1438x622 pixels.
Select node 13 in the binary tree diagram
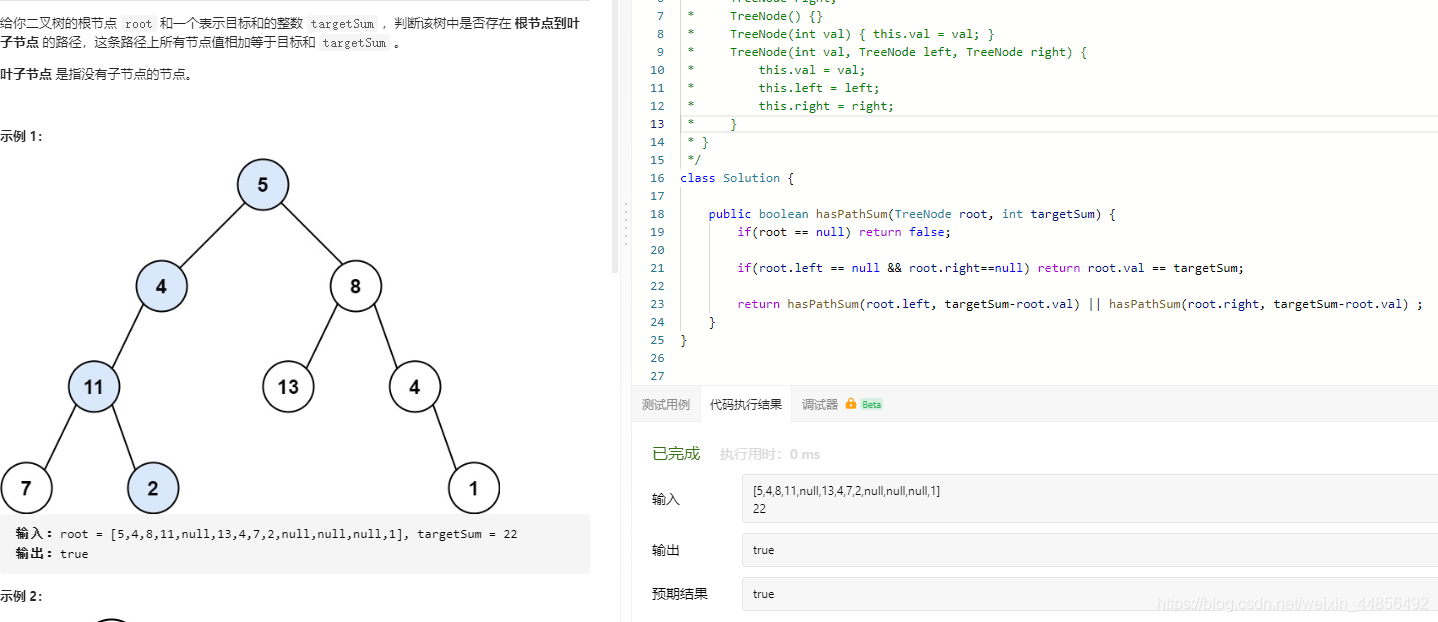tap(288, 386)
